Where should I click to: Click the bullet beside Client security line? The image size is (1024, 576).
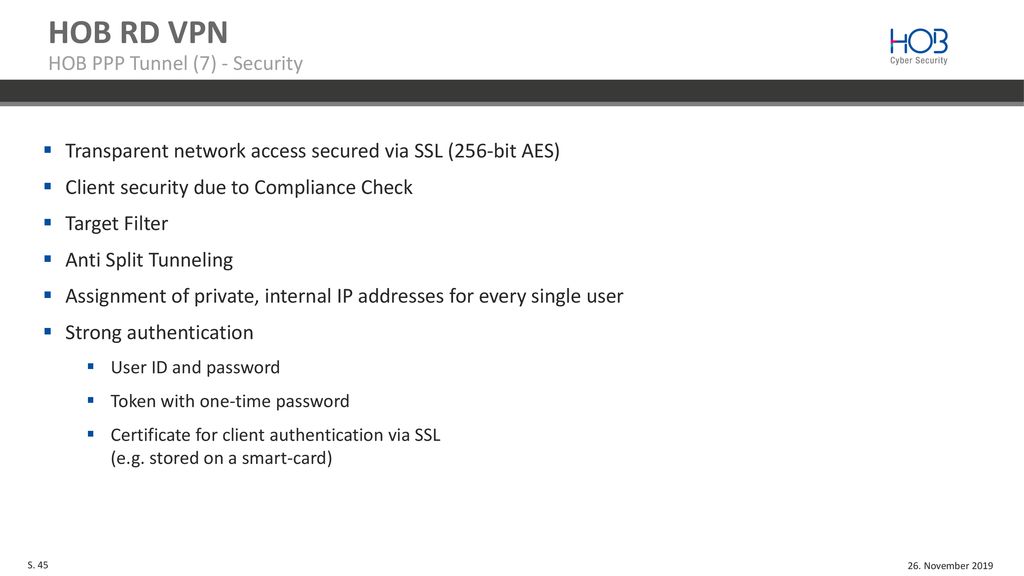point(48,187)
